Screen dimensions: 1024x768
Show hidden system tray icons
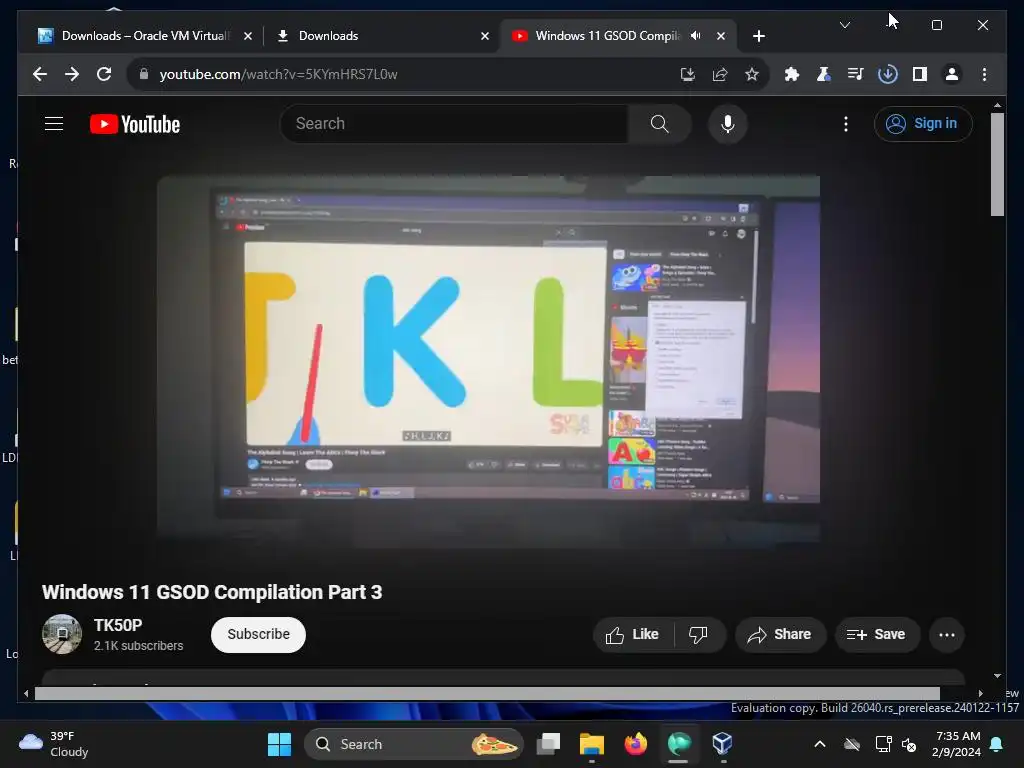[820, 744]
